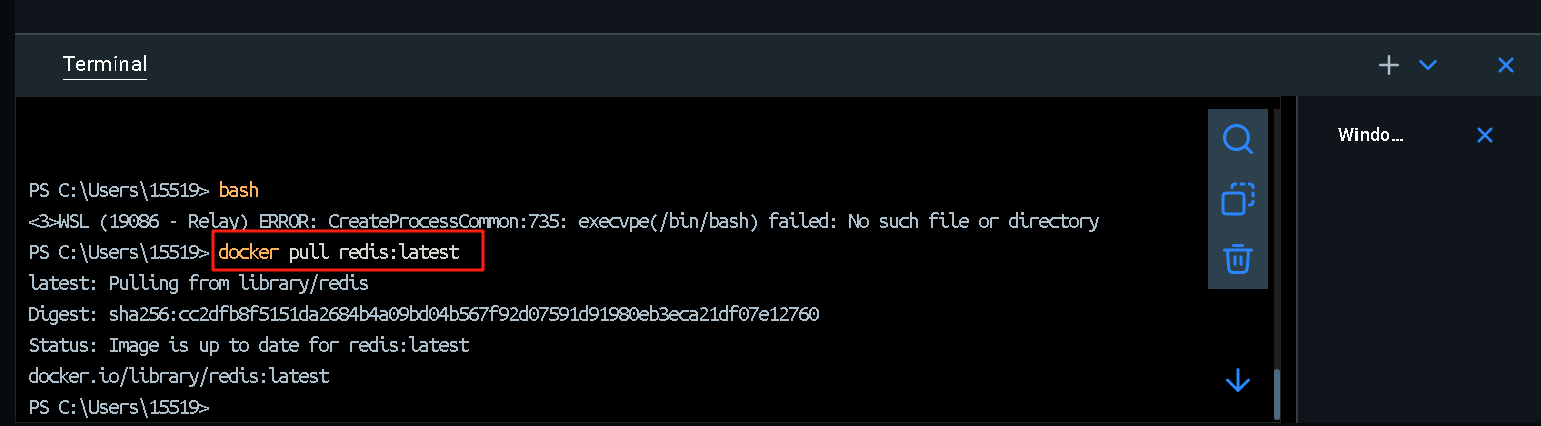Click the docker.io/library/redis:latest output line

179,376
